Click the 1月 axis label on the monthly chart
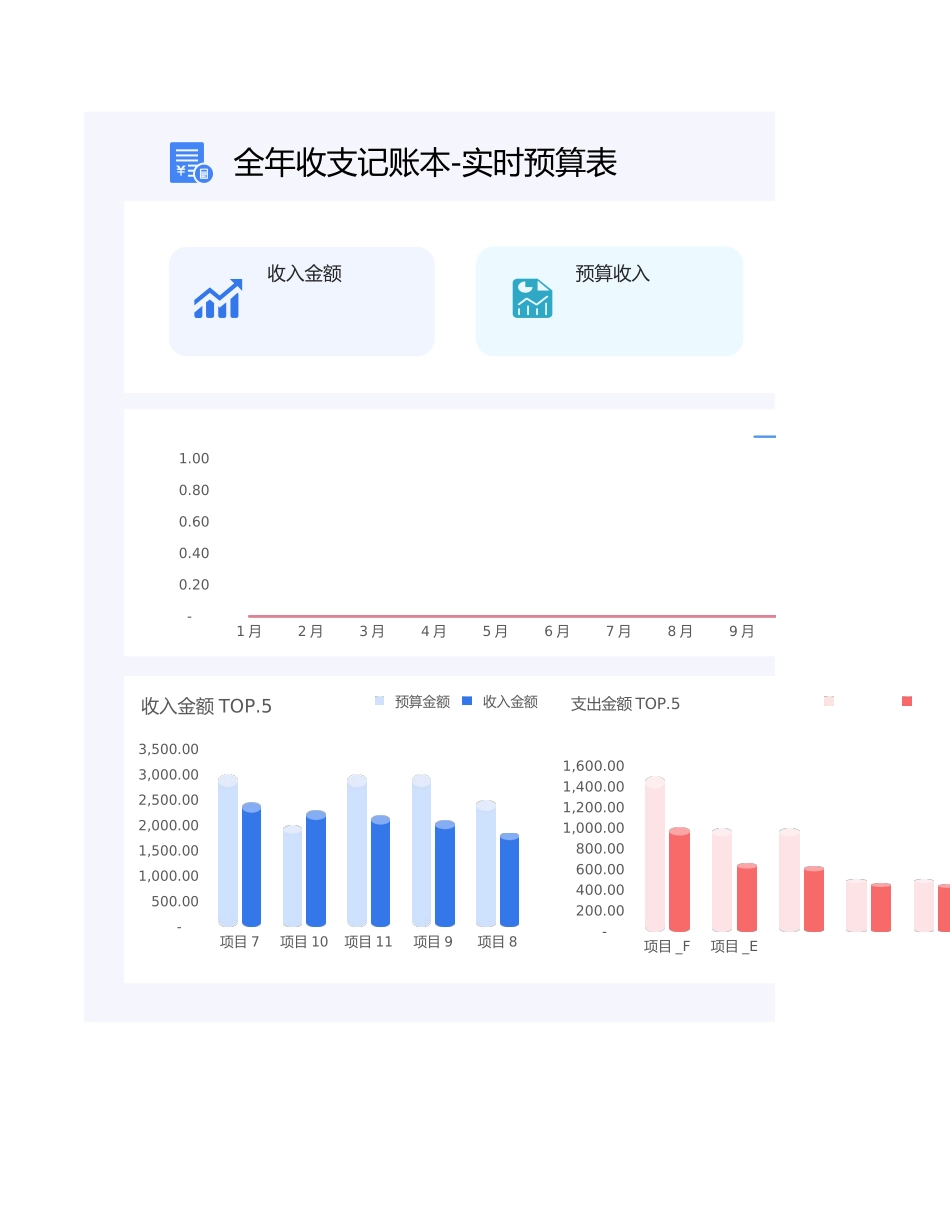 (249, 631)
